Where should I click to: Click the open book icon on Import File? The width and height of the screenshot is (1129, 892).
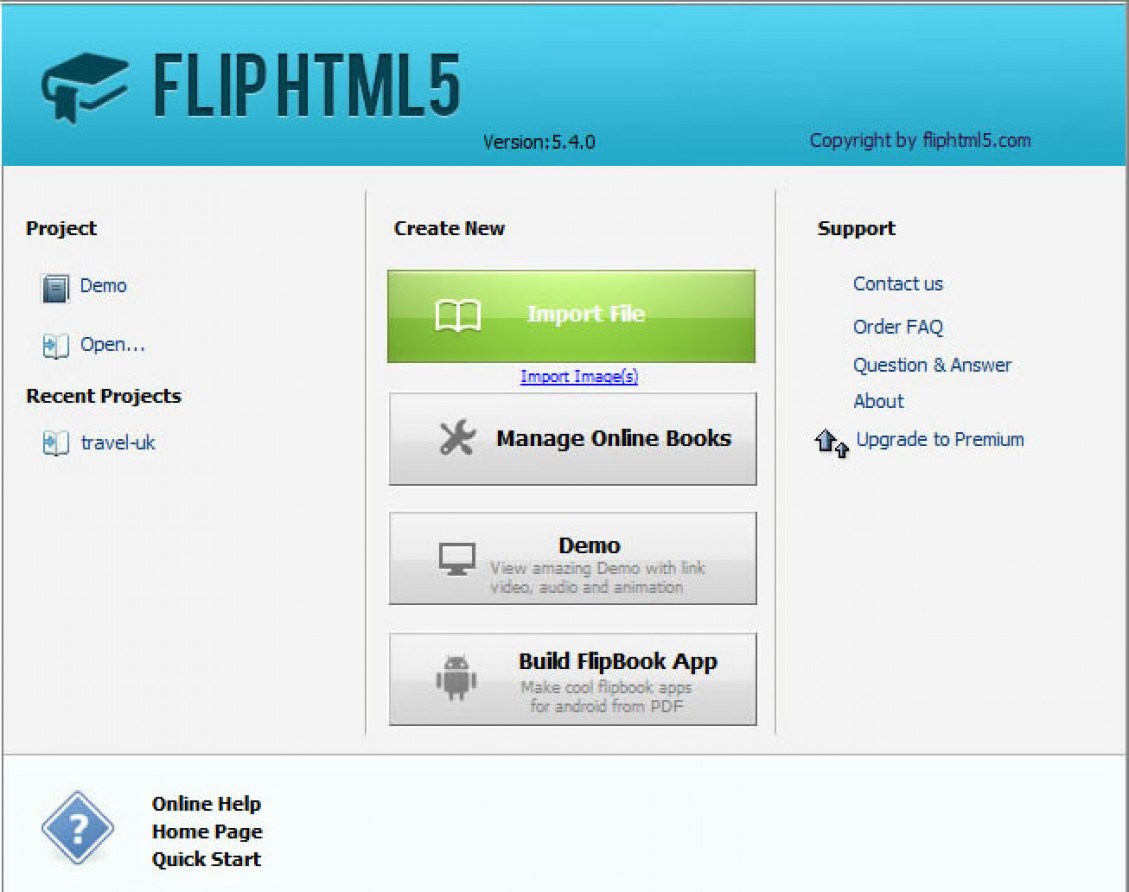(x=458, y=315)
